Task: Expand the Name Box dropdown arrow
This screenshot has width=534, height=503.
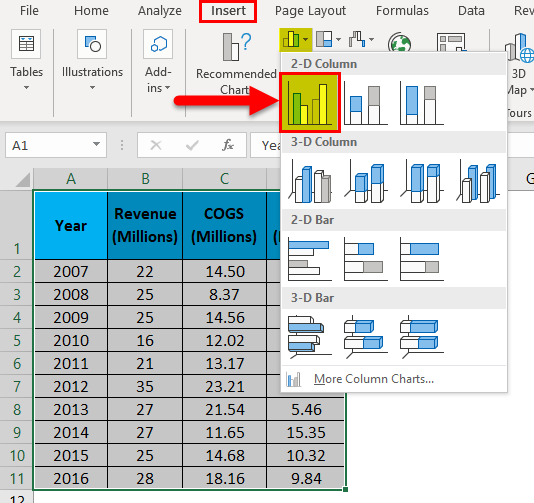Action: pos(96,144)
